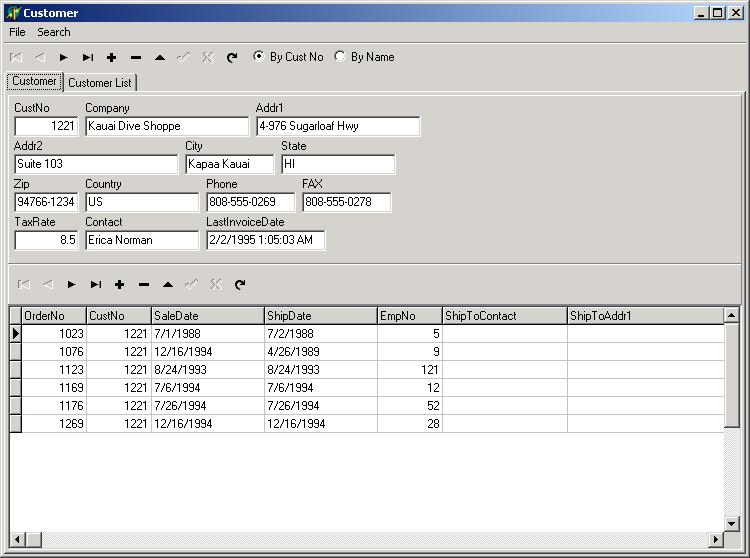Select the By Name radio button
This screenshot has width=750, height=558.
click(x=340, y=57)
